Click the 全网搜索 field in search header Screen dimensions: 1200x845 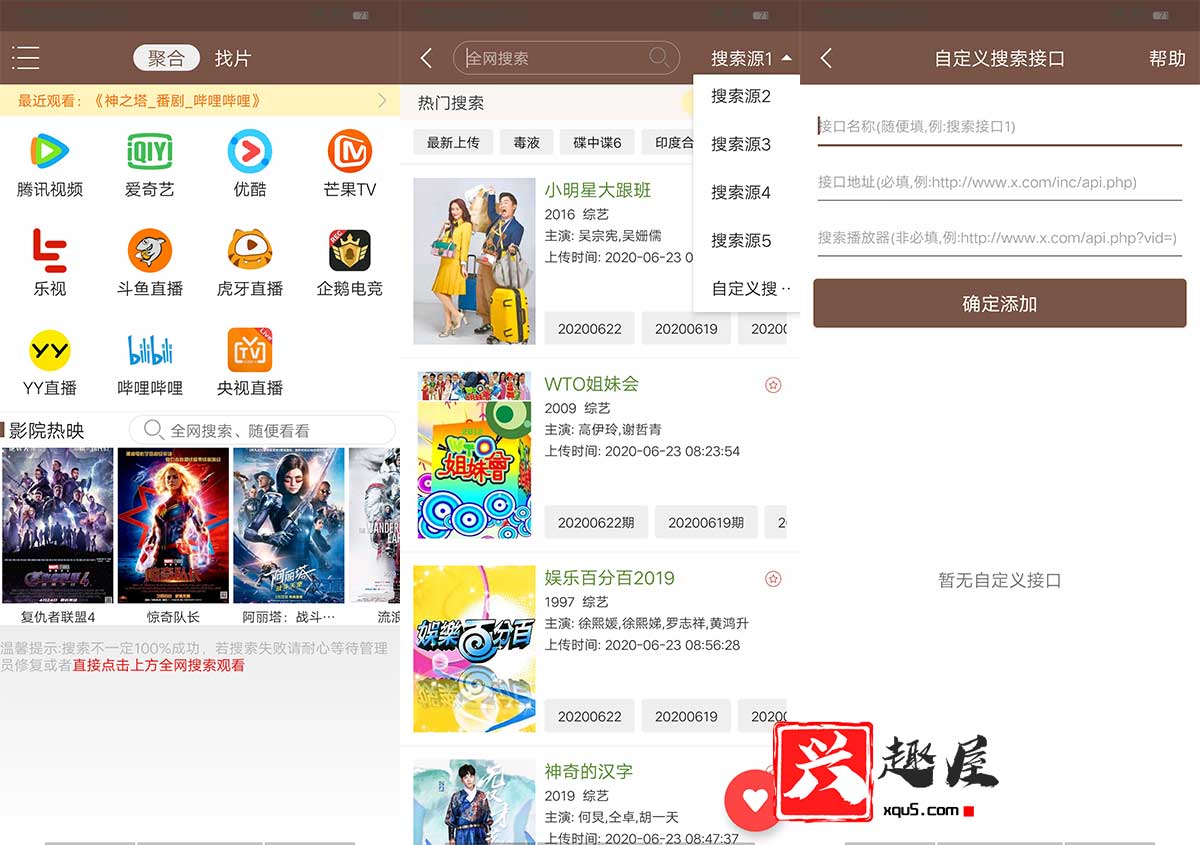click(x=566, y=58)
